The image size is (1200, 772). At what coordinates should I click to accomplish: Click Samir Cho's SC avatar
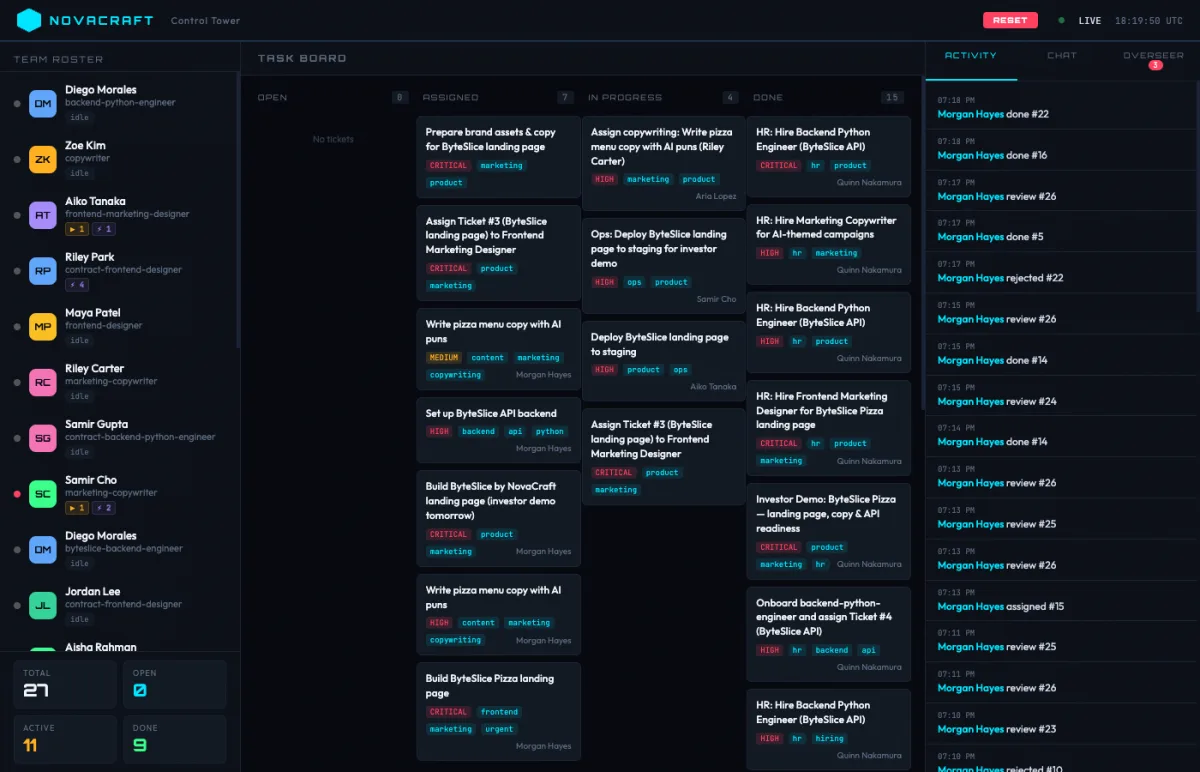[43, 494]
